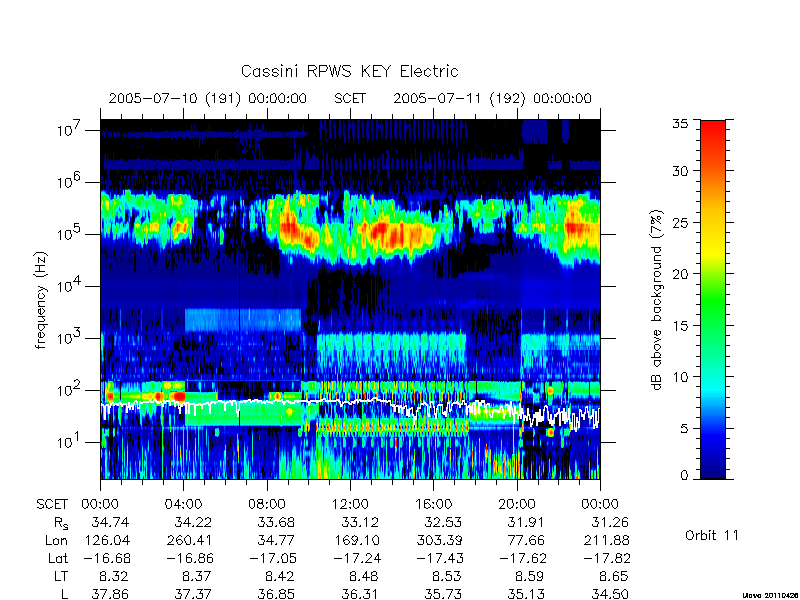Click the 30 tick on color scale
The image size is (800, 600).
point(680,170)
